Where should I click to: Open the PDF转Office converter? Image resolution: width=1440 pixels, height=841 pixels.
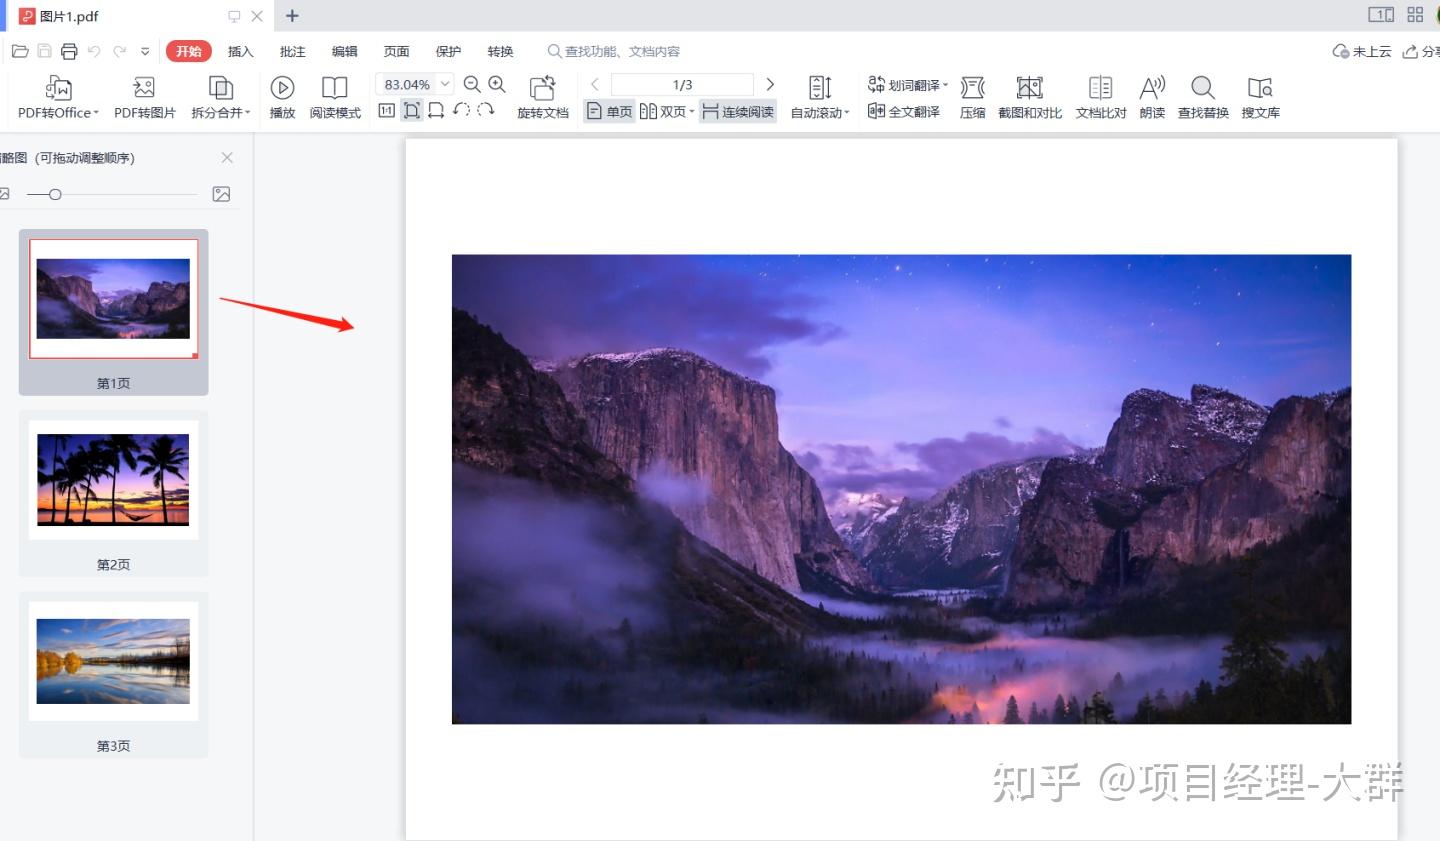coord(58,98)
